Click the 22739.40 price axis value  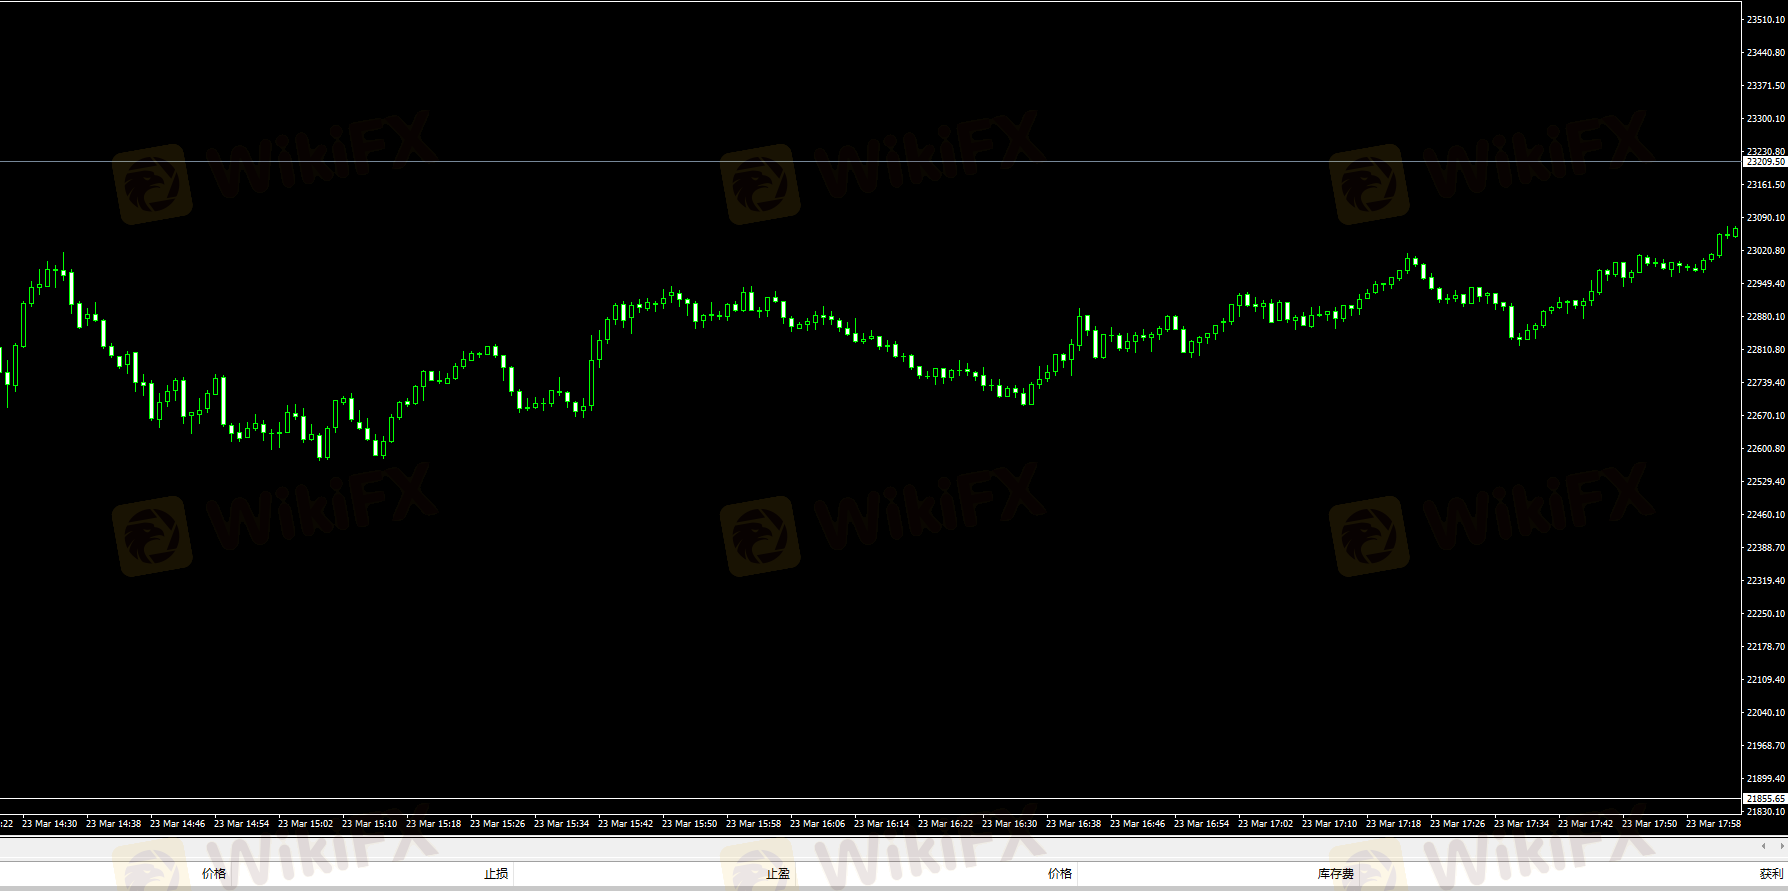(1766, 383)
